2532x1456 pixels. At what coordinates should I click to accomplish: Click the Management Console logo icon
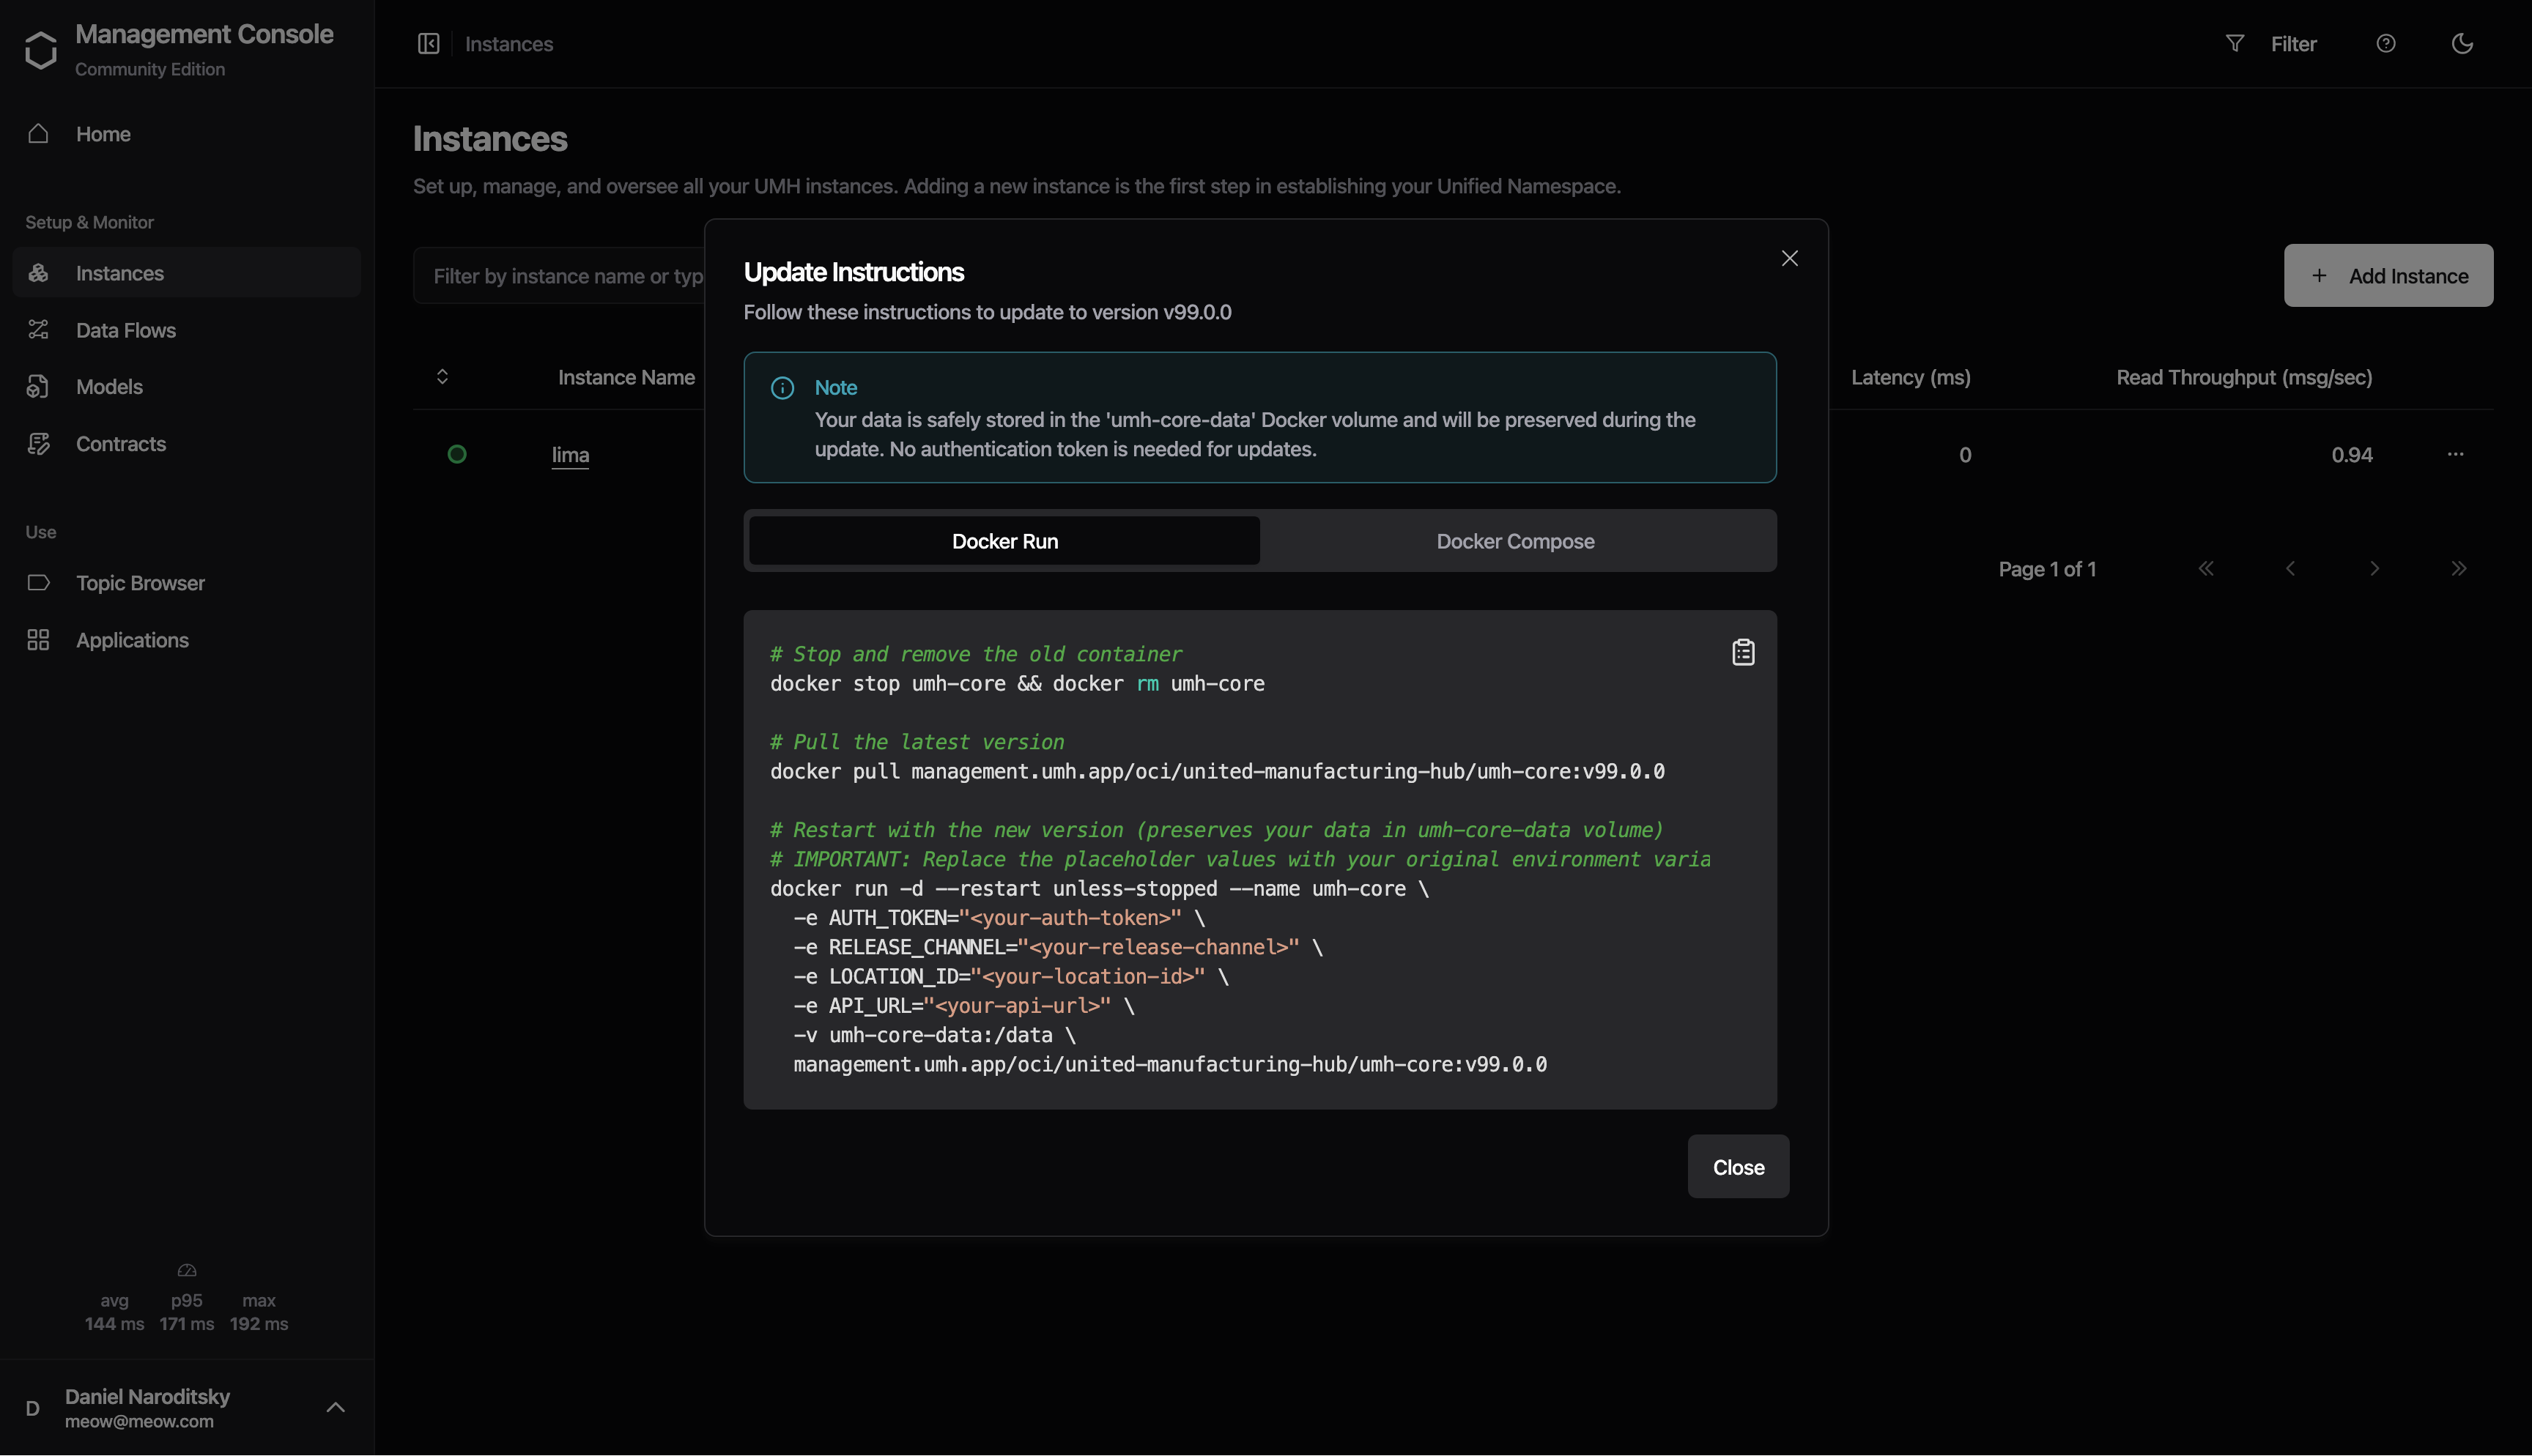(x=40, y=49)
